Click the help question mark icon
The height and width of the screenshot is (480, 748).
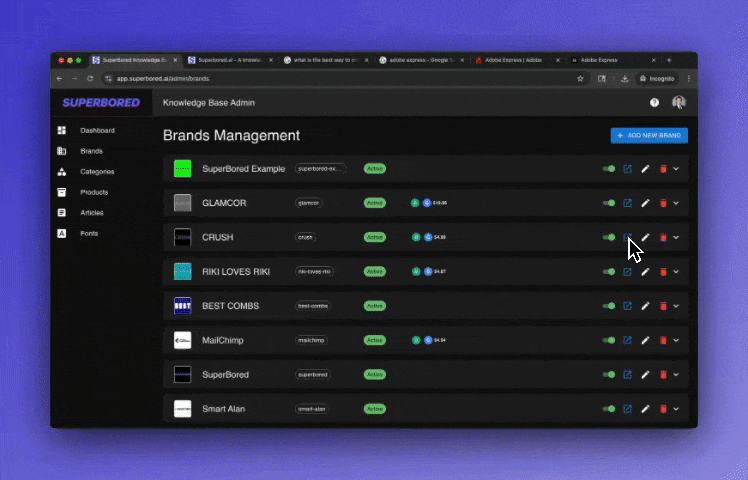654,103
